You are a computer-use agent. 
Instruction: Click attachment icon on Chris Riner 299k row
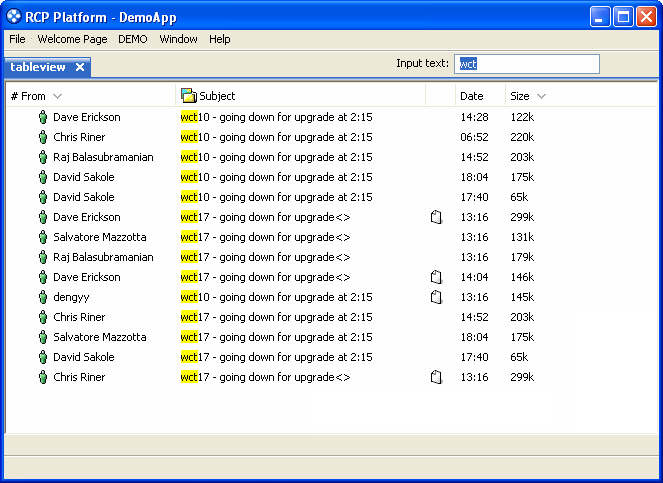tap(436, 377)
